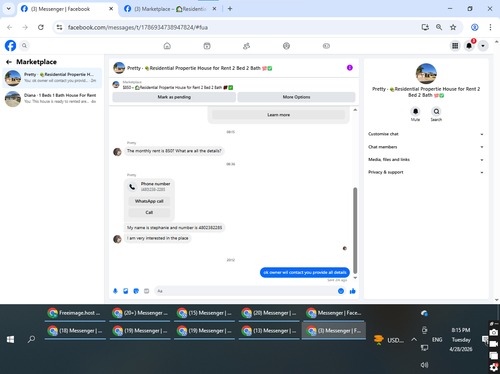Viewport: 500px width, 374px height.
Task: Open Facebook home logo
Action: pyautogui.click(x=10, y=46)
